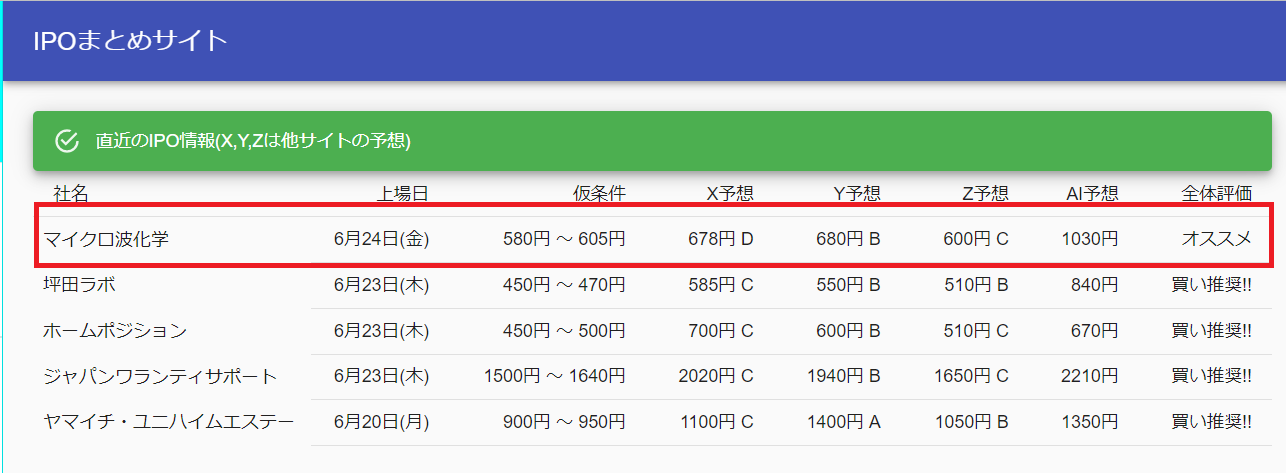Click Y forecast 1940円 B
The image size is (1286, 473).
(844, 376)
